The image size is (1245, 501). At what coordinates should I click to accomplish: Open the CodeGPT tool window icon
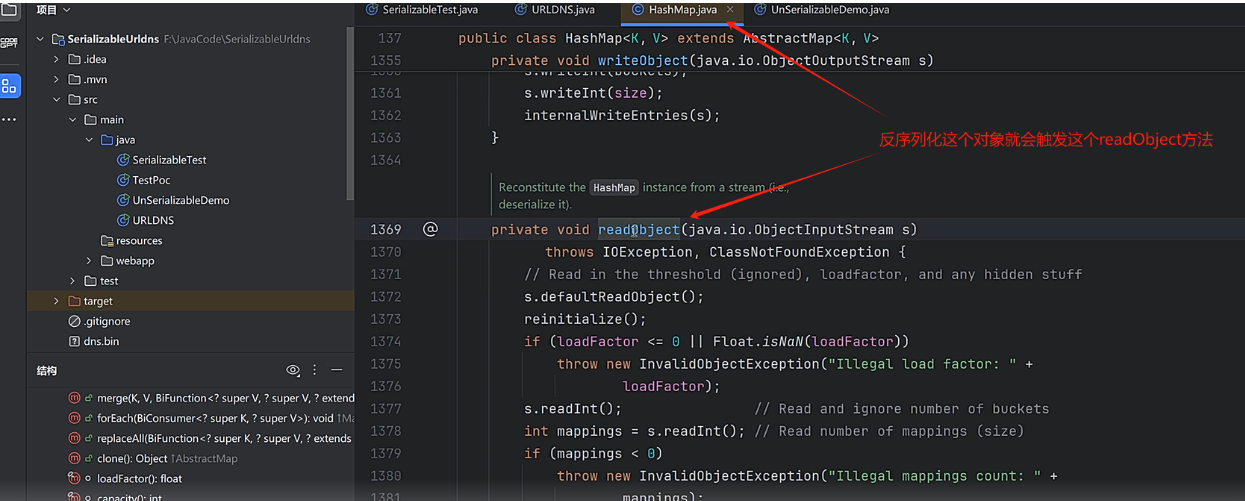coord(9,43)
